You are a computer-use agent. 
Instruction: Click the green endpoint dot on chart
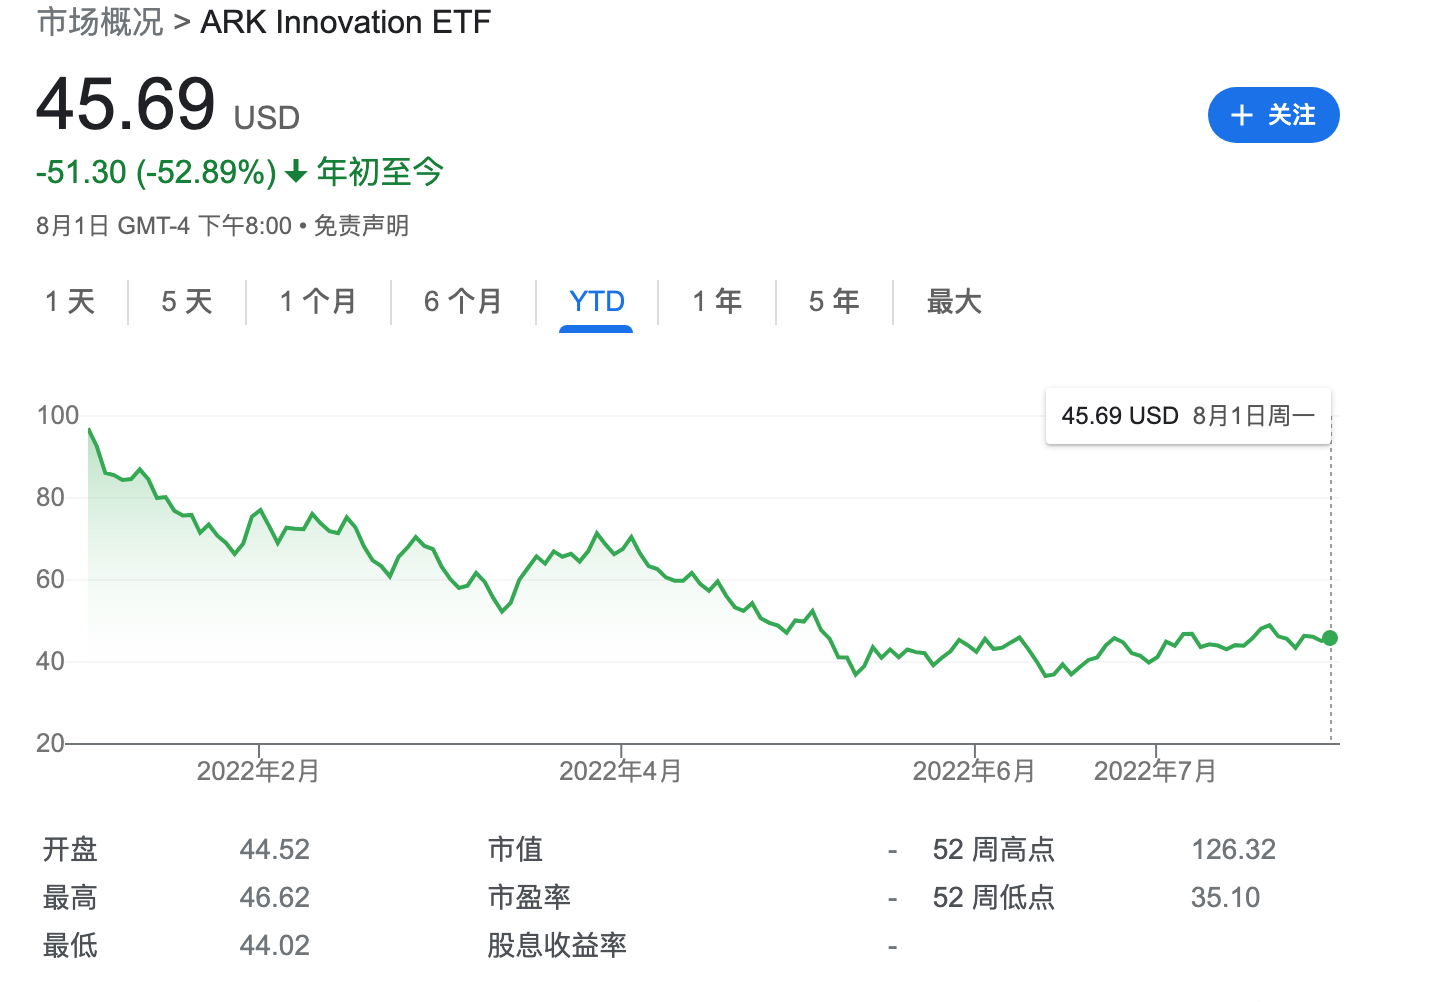click(1330, 638)
